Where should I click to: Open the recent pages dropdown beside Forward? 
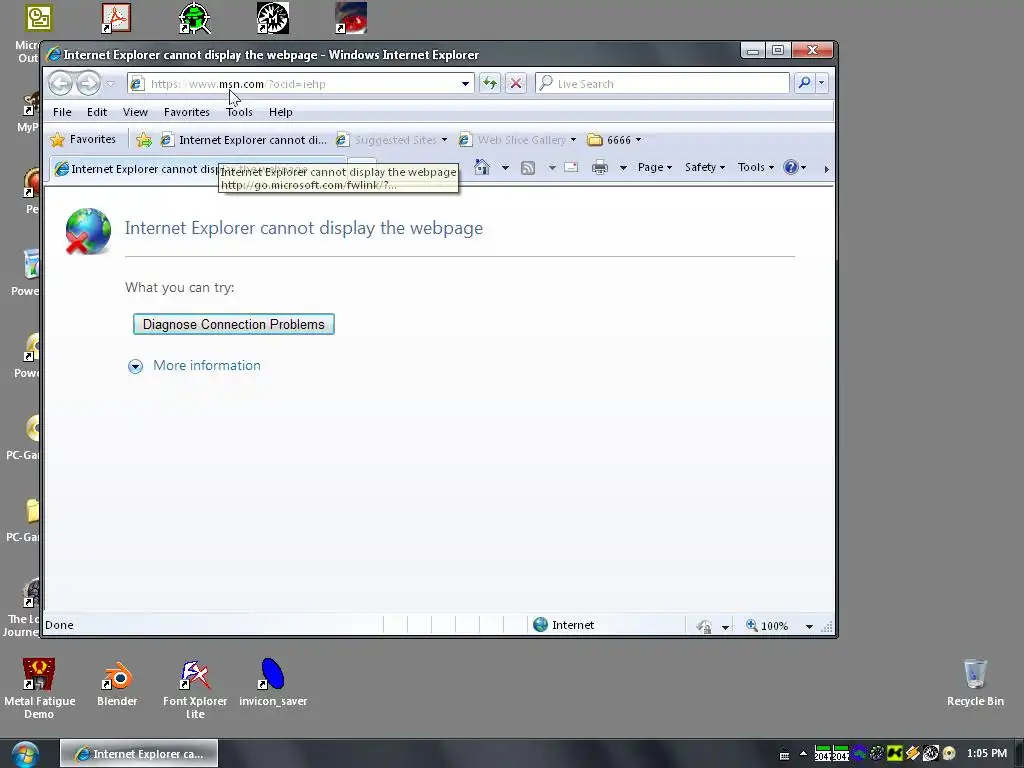(x=110, y=84)
